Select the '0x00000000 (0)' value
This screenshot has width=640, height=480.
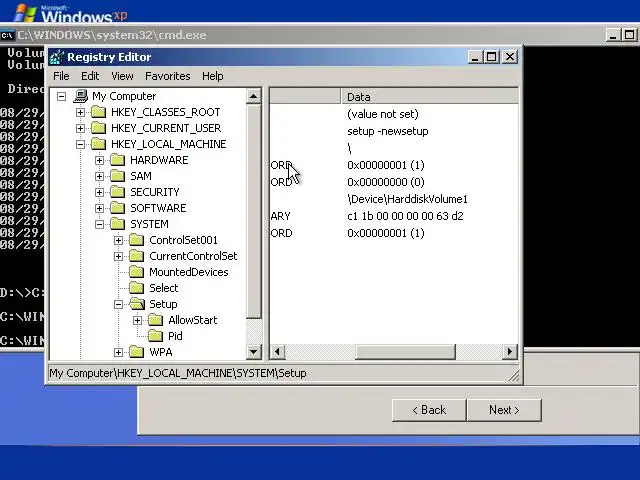[386, 182]
